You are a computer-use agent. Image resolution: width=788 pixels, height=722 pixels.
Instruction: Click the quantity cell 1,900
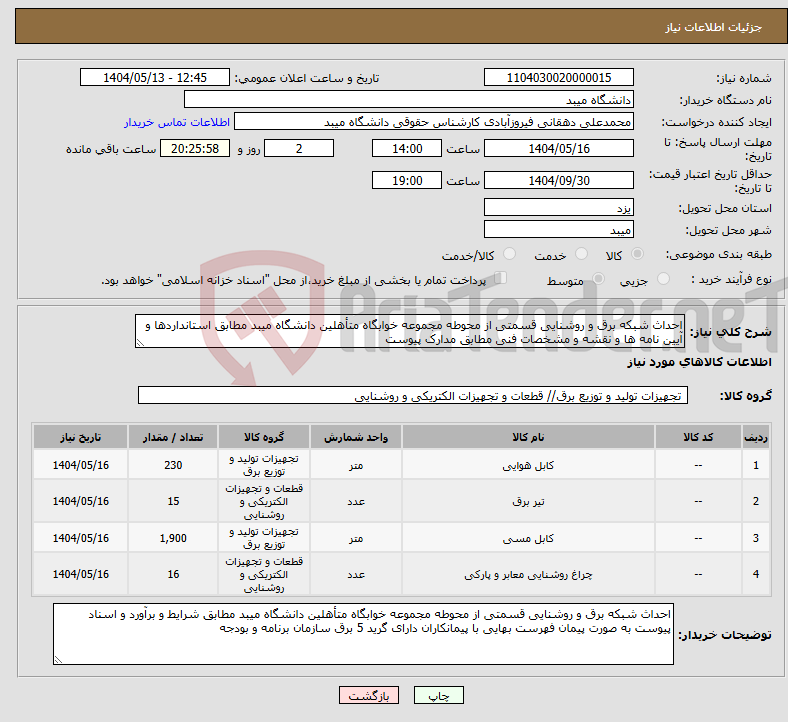[x=173, y=538]
